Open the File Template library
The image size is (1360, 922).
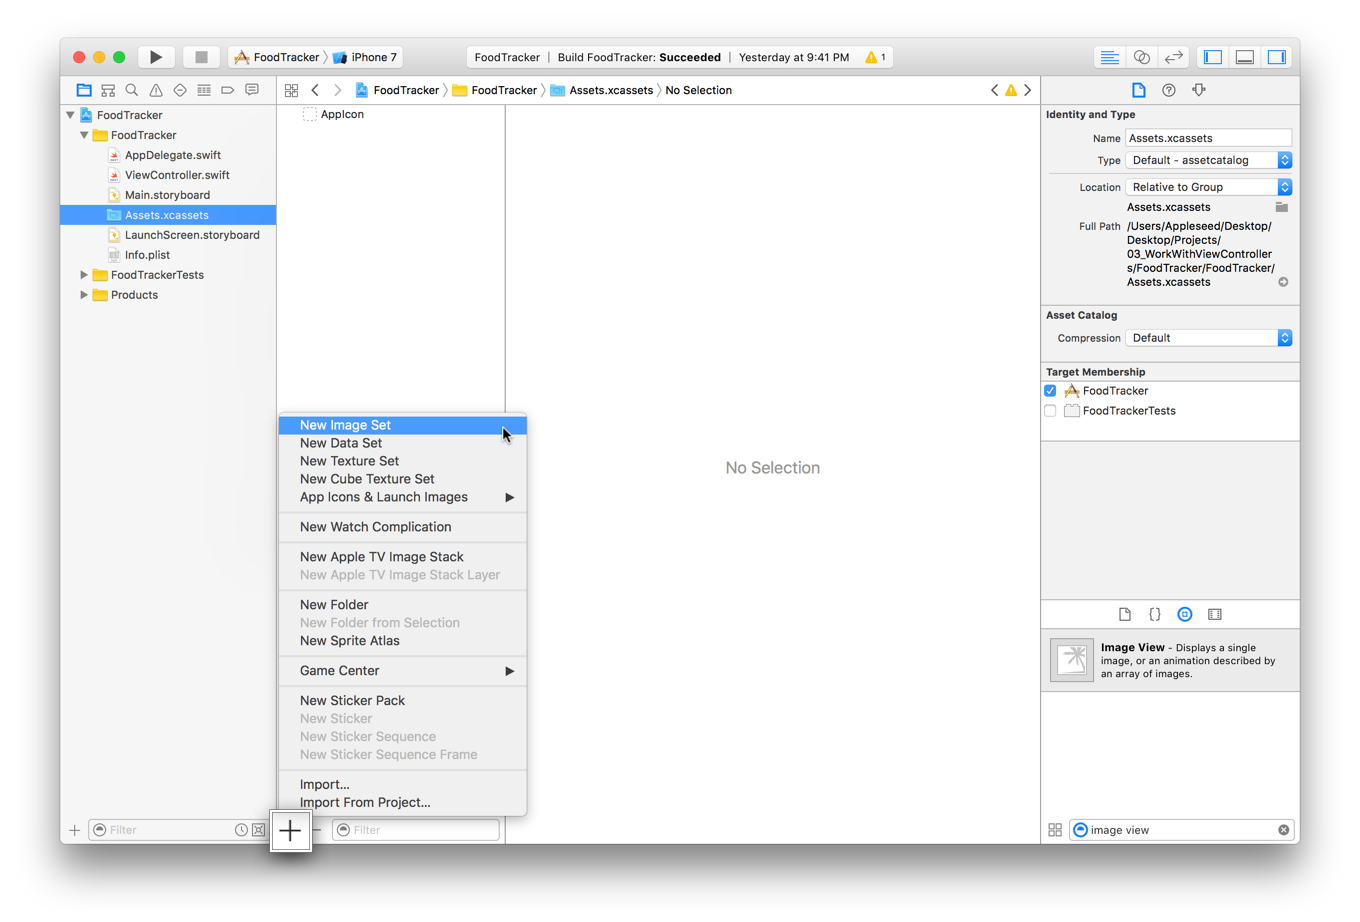(x=1125, y=614)
